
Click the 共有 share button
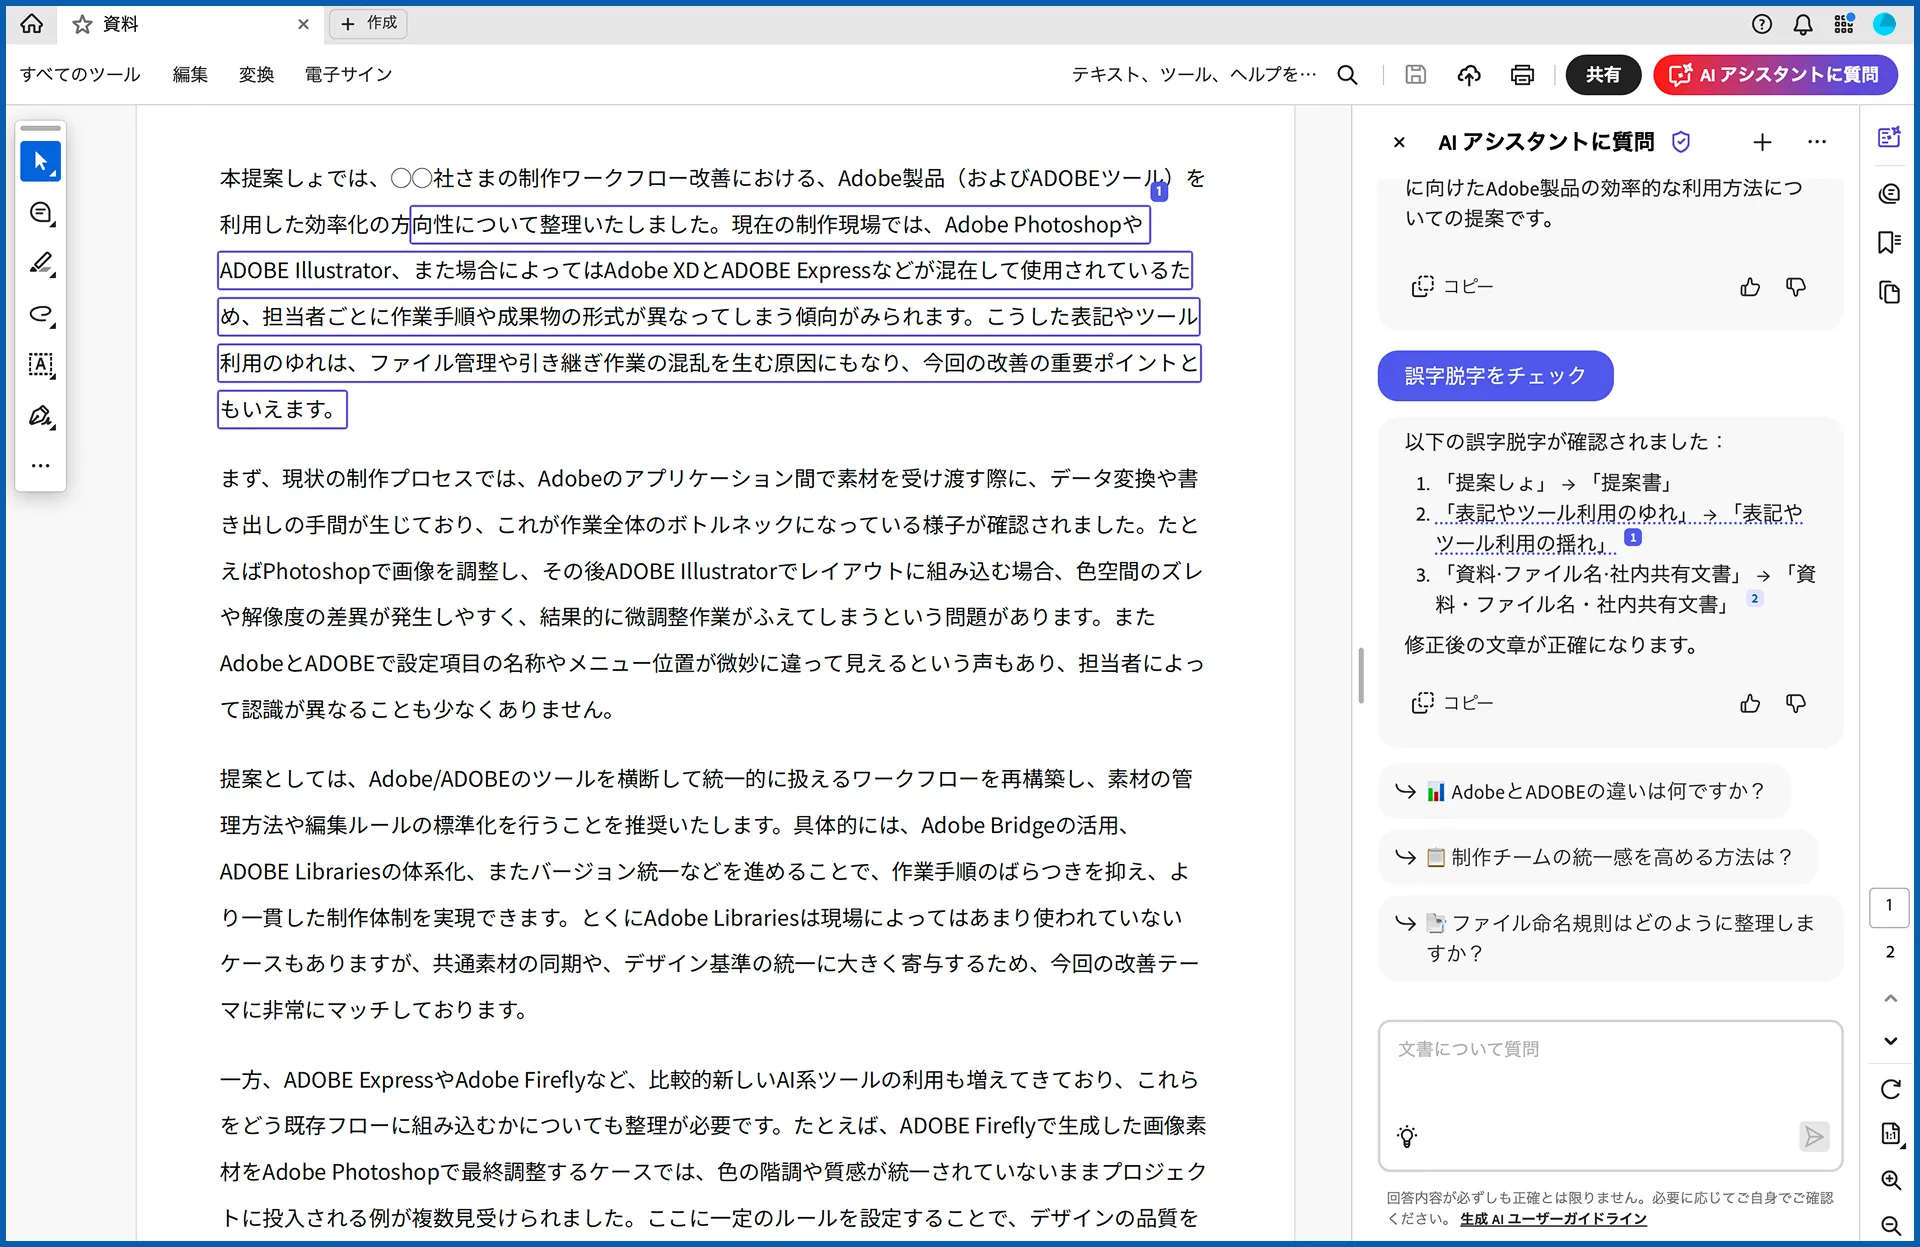coord(1603,75)
